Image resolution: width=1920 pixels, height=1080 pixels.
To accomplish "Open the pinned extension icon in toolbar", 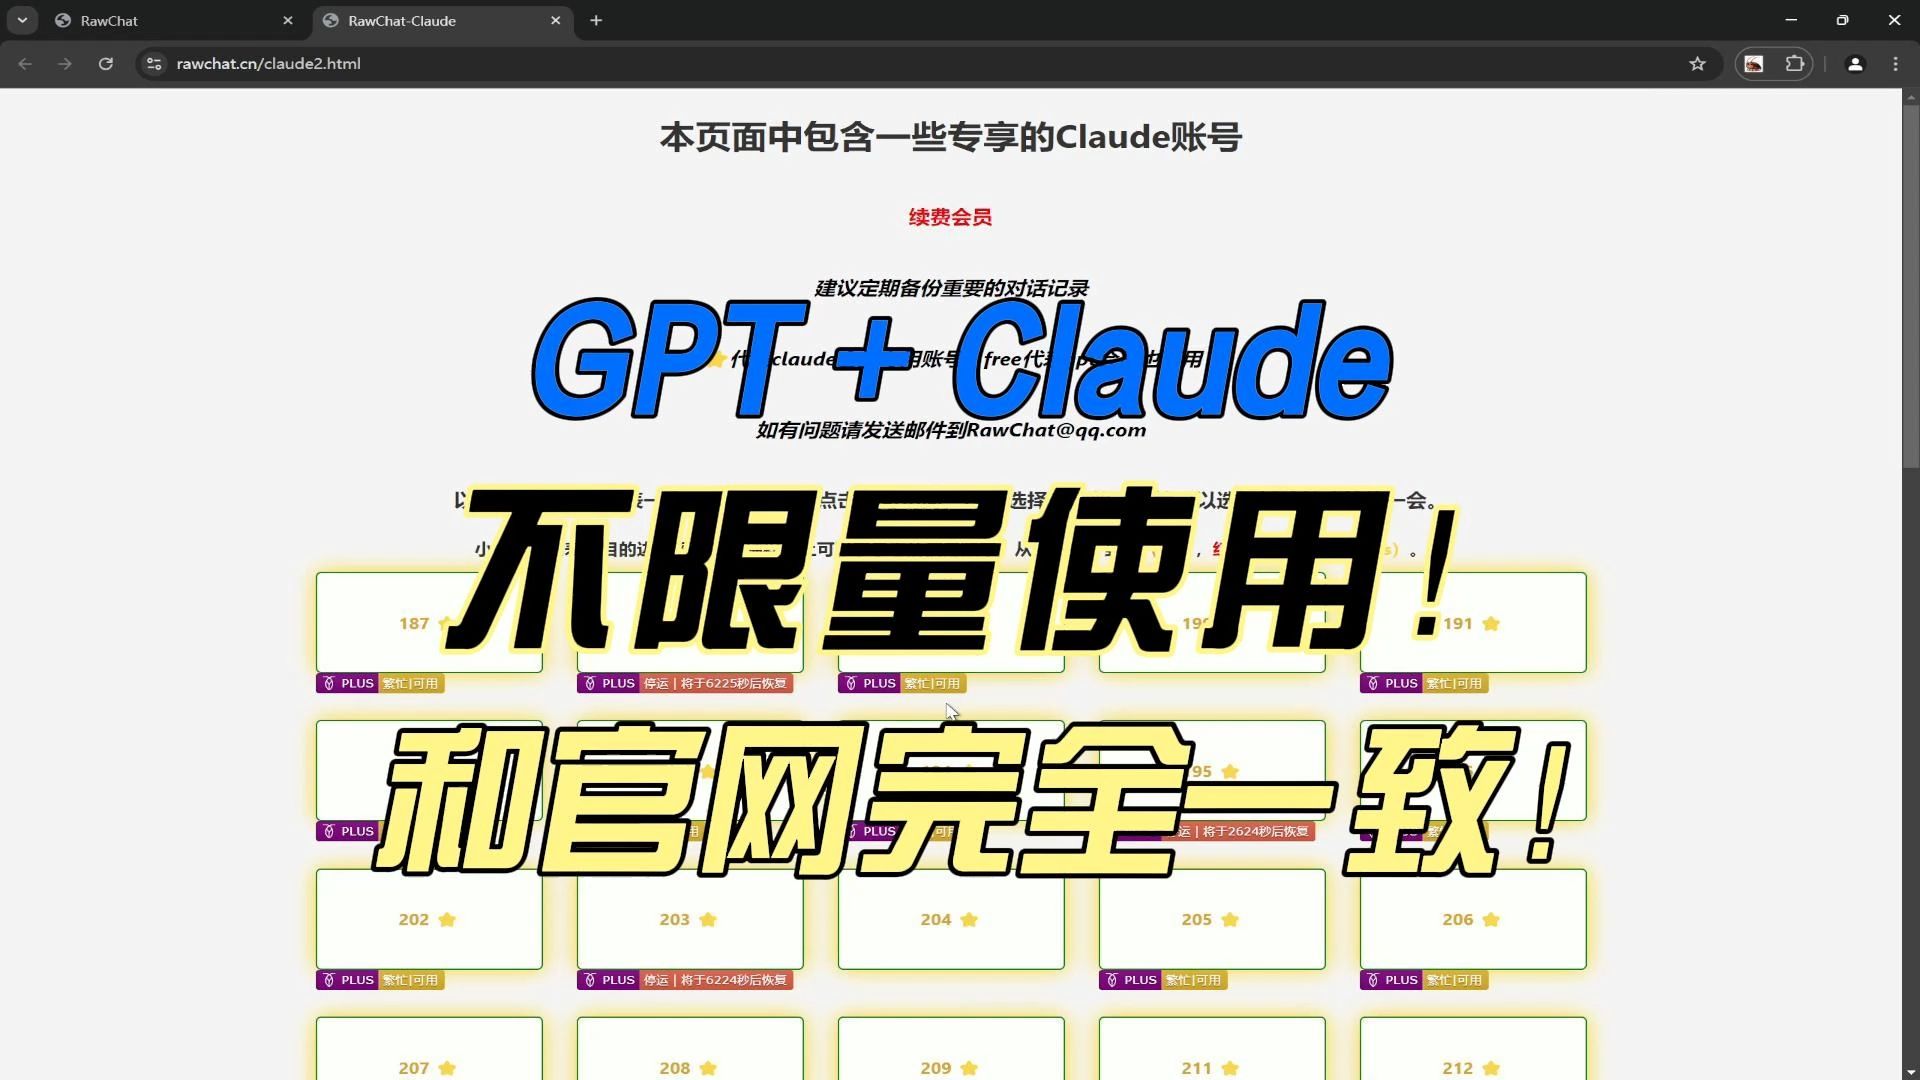I will 1754,64.
